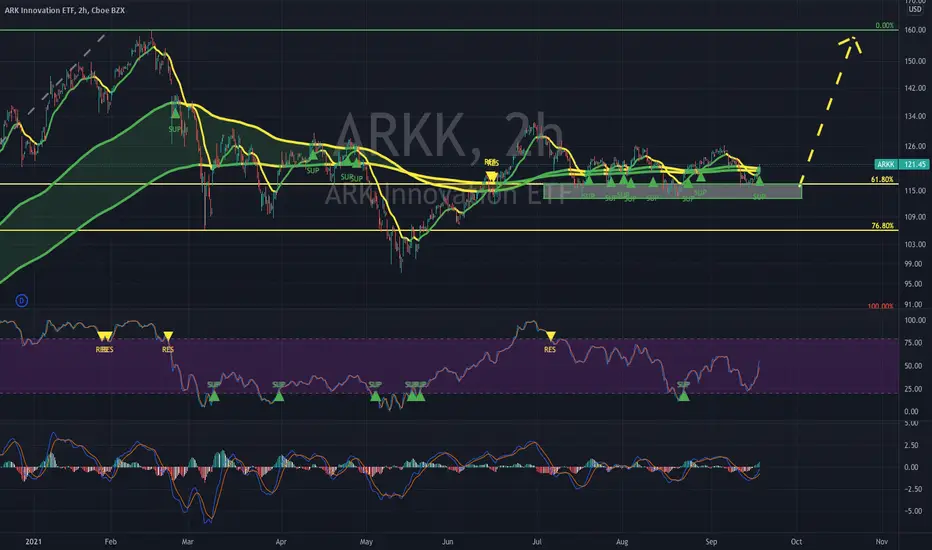932x550 pixels.
Task: Click the Sep label on time axis
Action: [x=711, y=542]
